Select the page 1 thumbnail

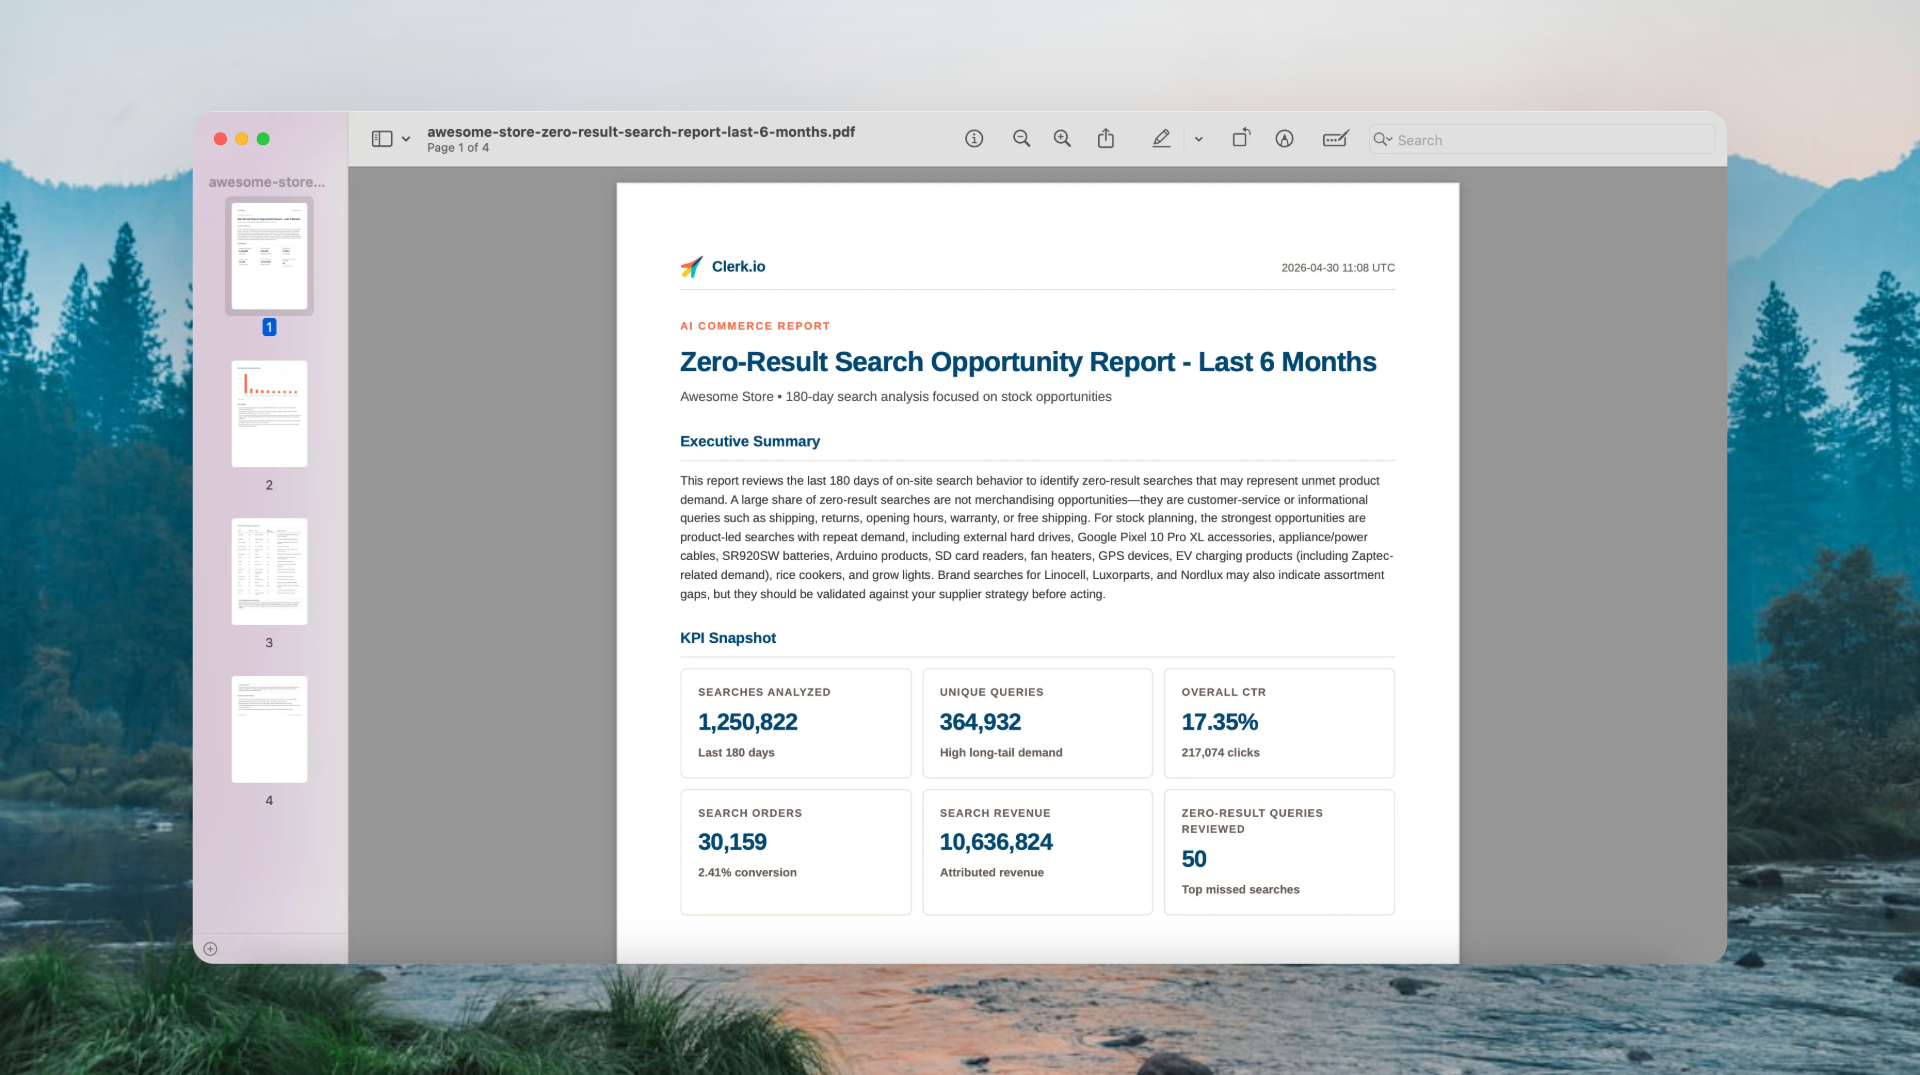[x=269, y=256]
